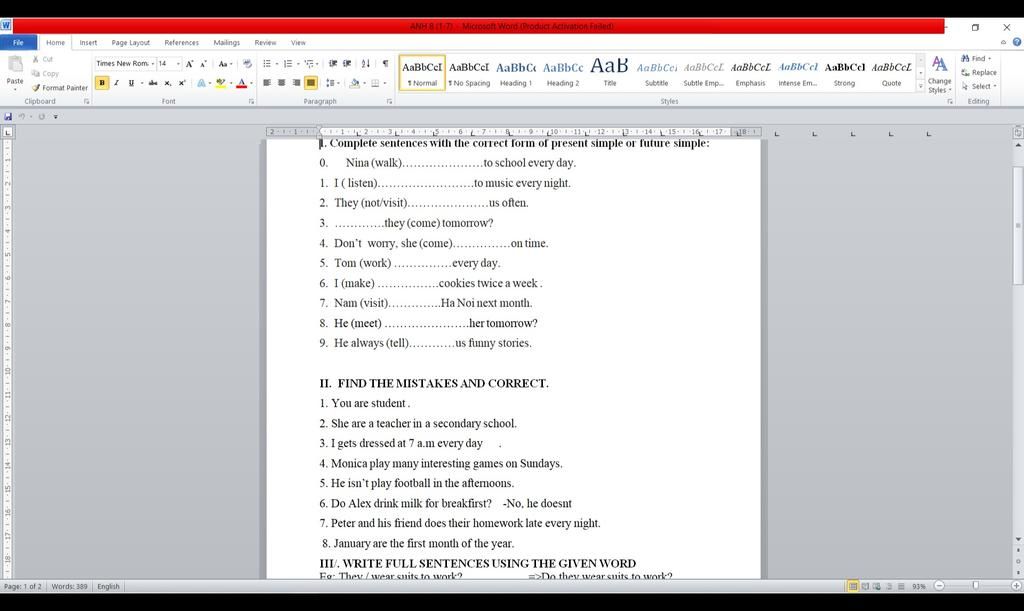1024x611 pixels.
Task: Toggle Subscript formatting
Action: click(168, 83)
